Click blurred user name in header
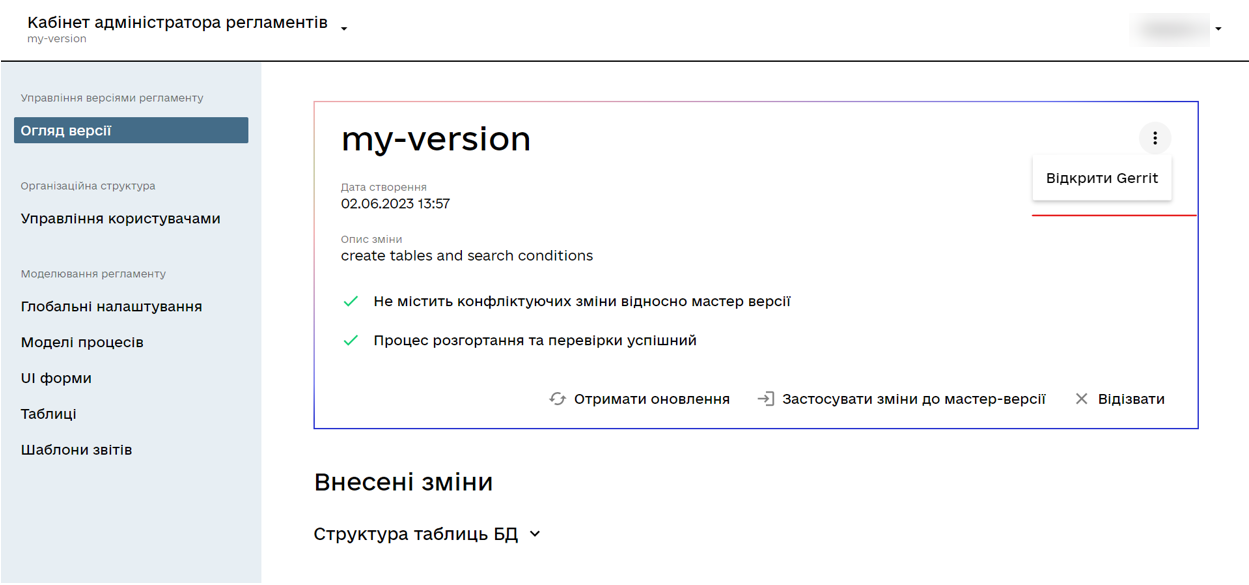Viewport: 1249px width, 585px height. coord(1169,29)
